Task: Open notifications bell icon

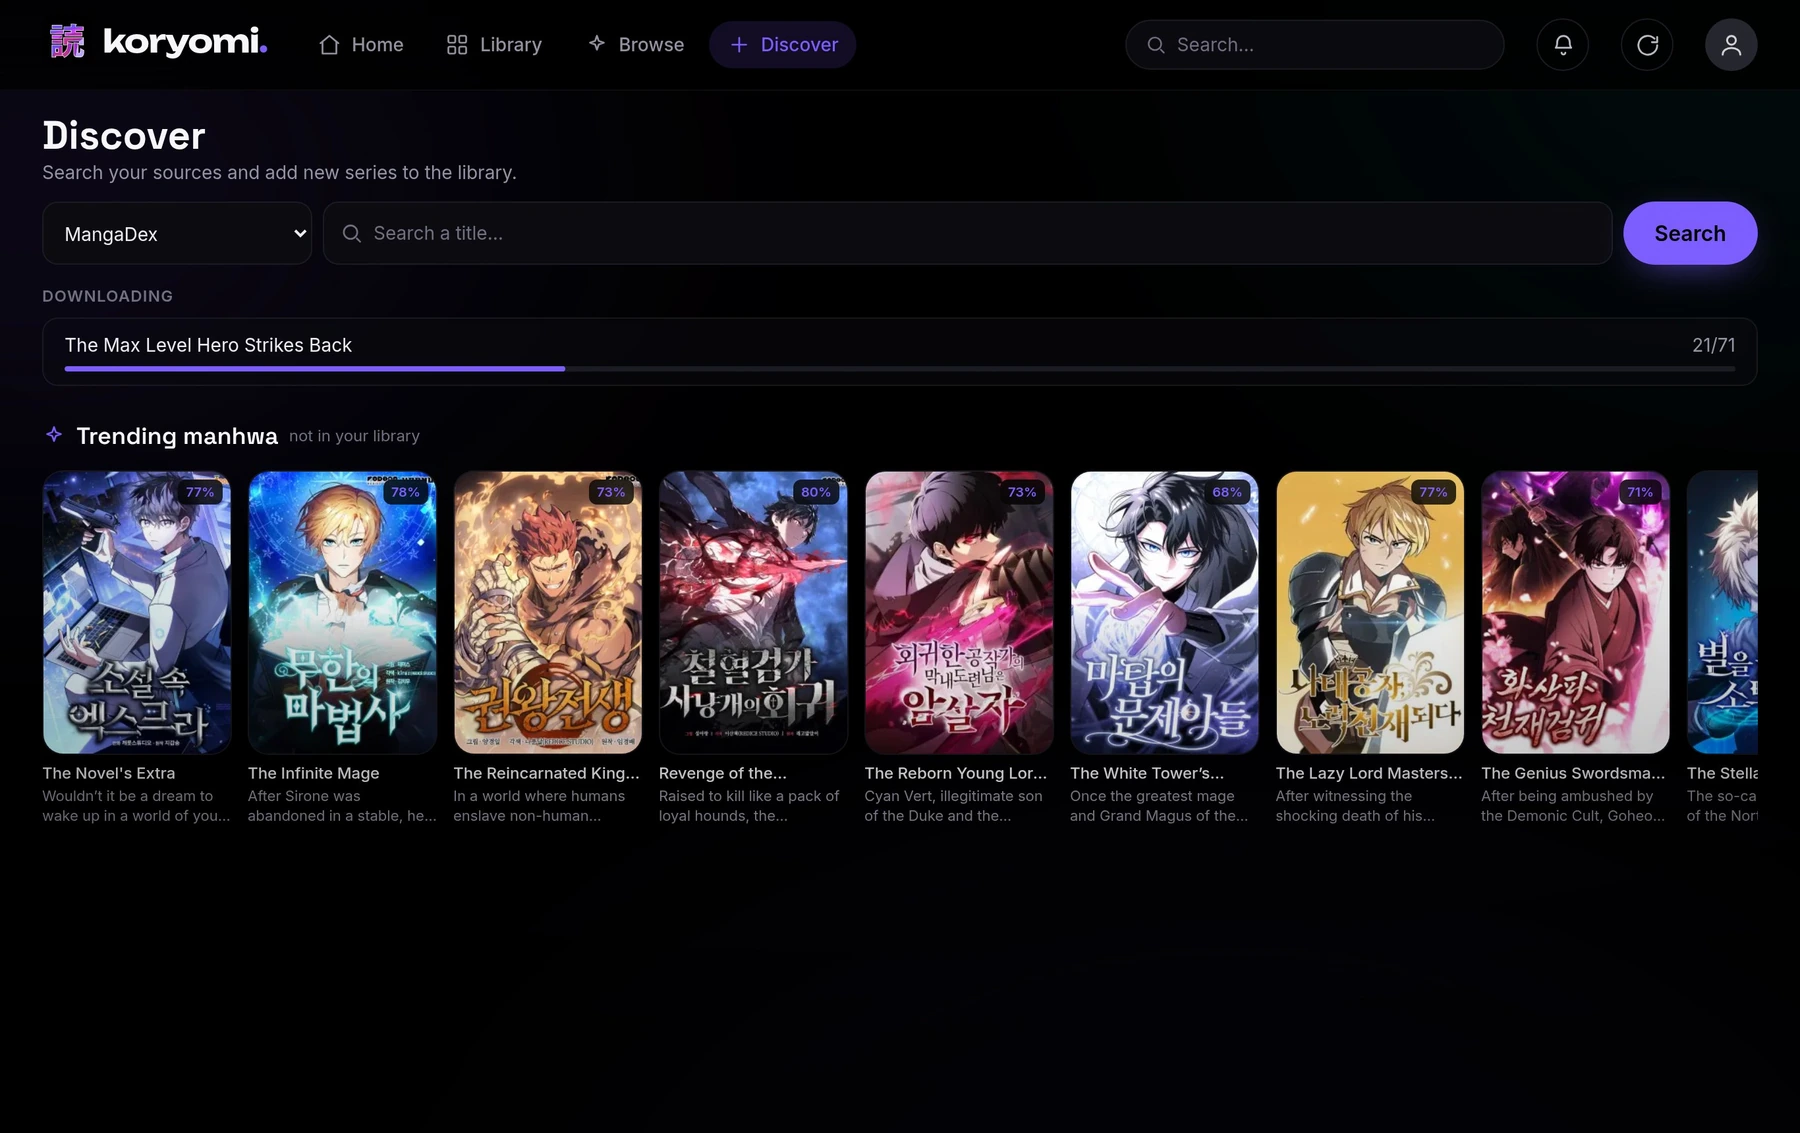Action: (x=1562, y=45)
